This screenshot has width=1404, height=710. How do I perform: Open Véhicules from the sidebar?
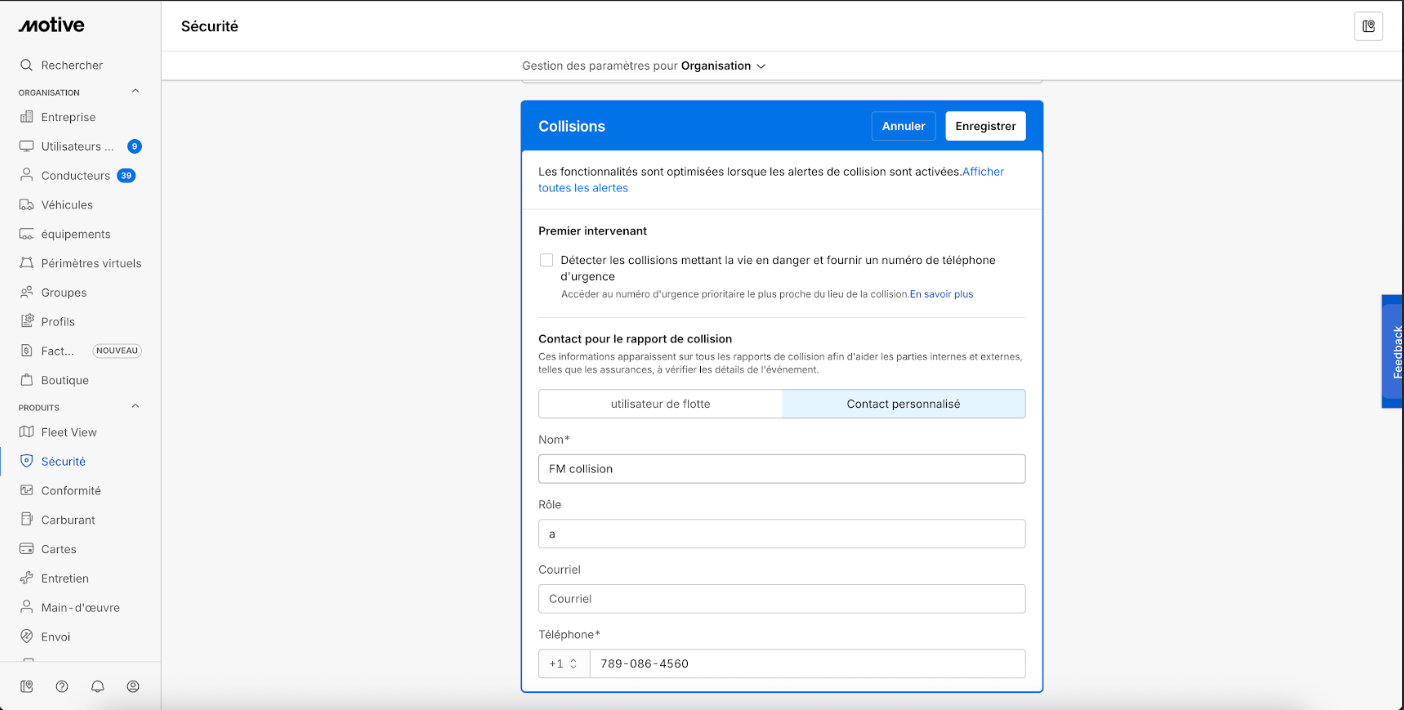[x=66, y=205]
